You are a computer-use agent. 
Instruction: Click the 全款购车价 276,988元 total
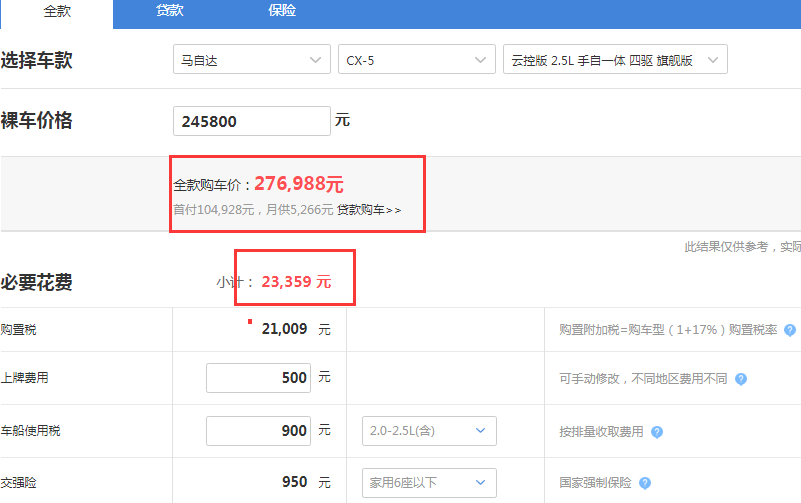[x=258, y=184]
